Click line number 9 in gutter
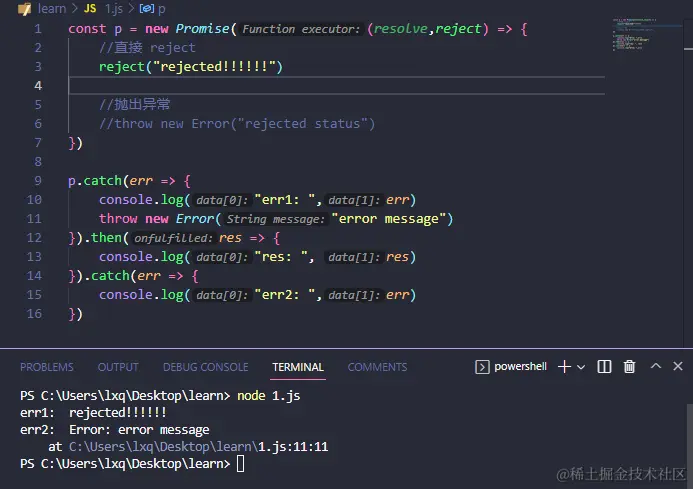The image size is (693, 489). tap(38, 180)
